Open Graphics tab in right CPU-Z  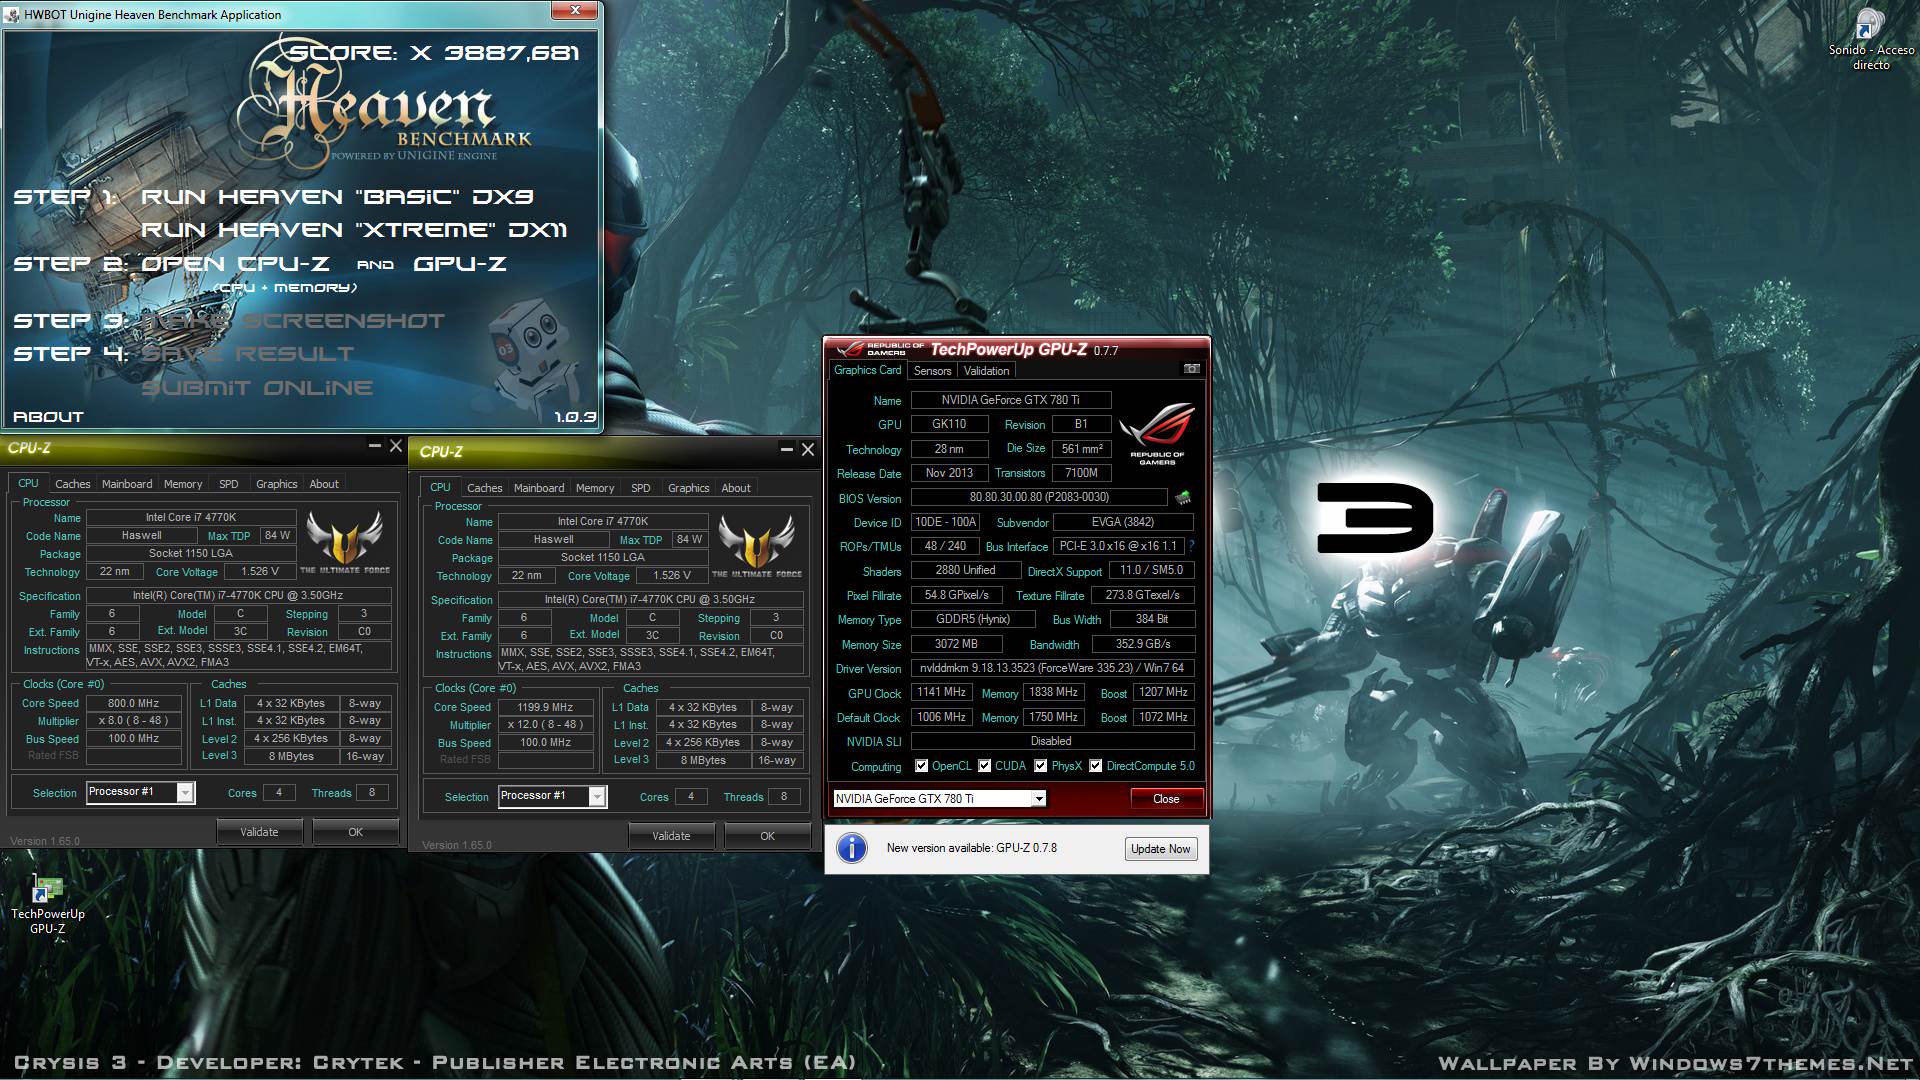click(689, 488)
